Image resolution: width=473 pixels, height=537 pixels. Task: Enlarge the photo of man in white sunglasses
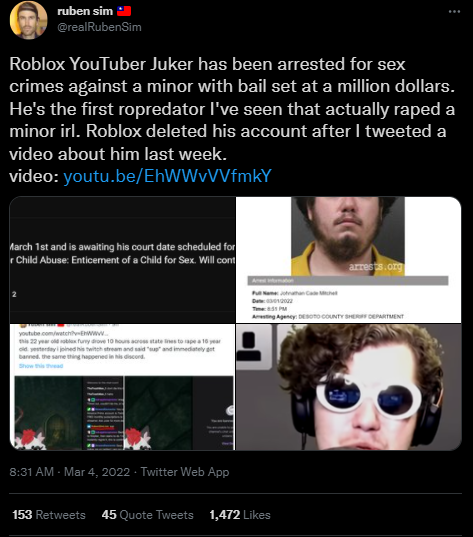point(348,387)
